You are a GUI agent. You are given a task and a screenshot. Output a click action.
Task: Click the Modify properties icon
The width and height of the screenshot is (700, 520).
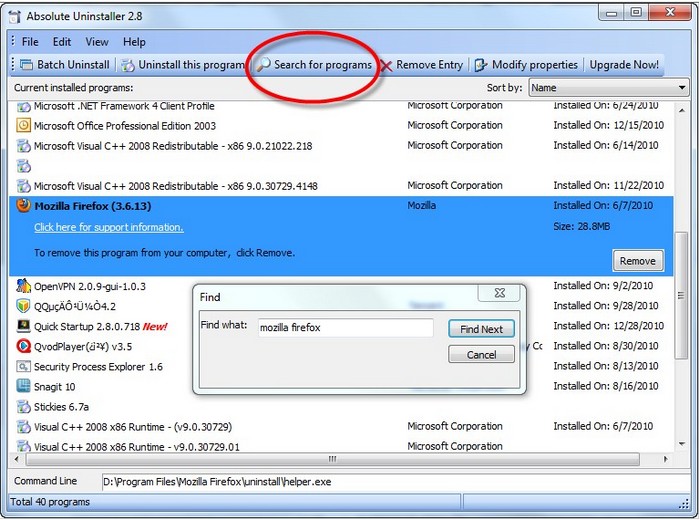(x=482, y=65)
